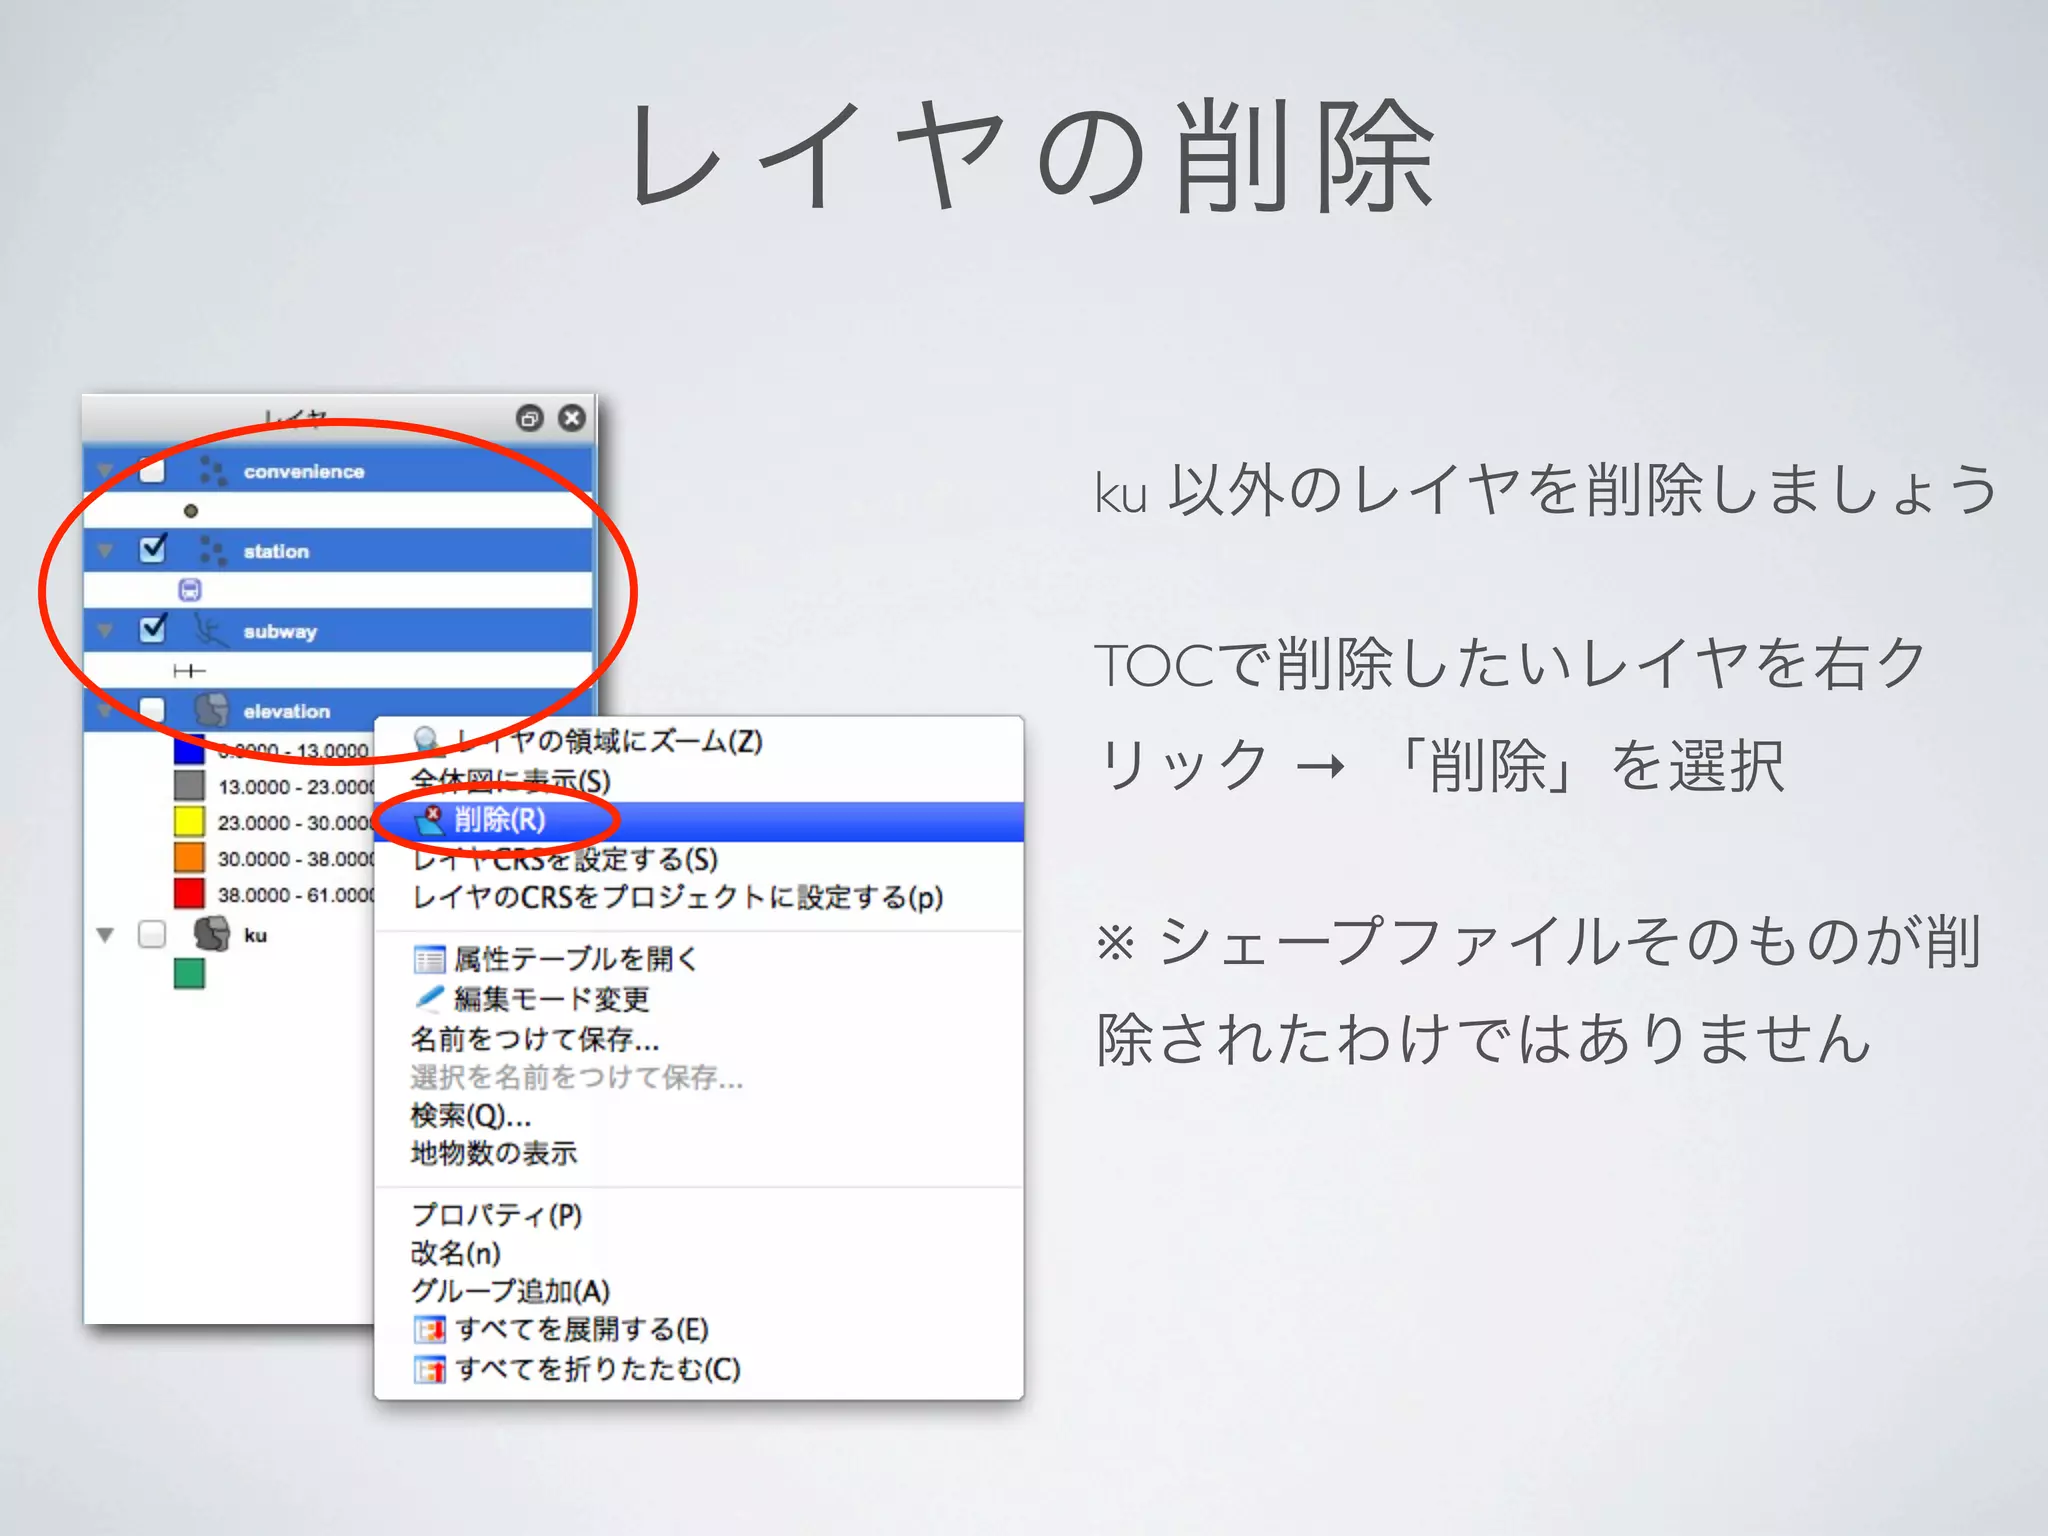Choose レイヤの領域にズーム(Z) menu entry

pyautogui.click(x=699, y=741)
